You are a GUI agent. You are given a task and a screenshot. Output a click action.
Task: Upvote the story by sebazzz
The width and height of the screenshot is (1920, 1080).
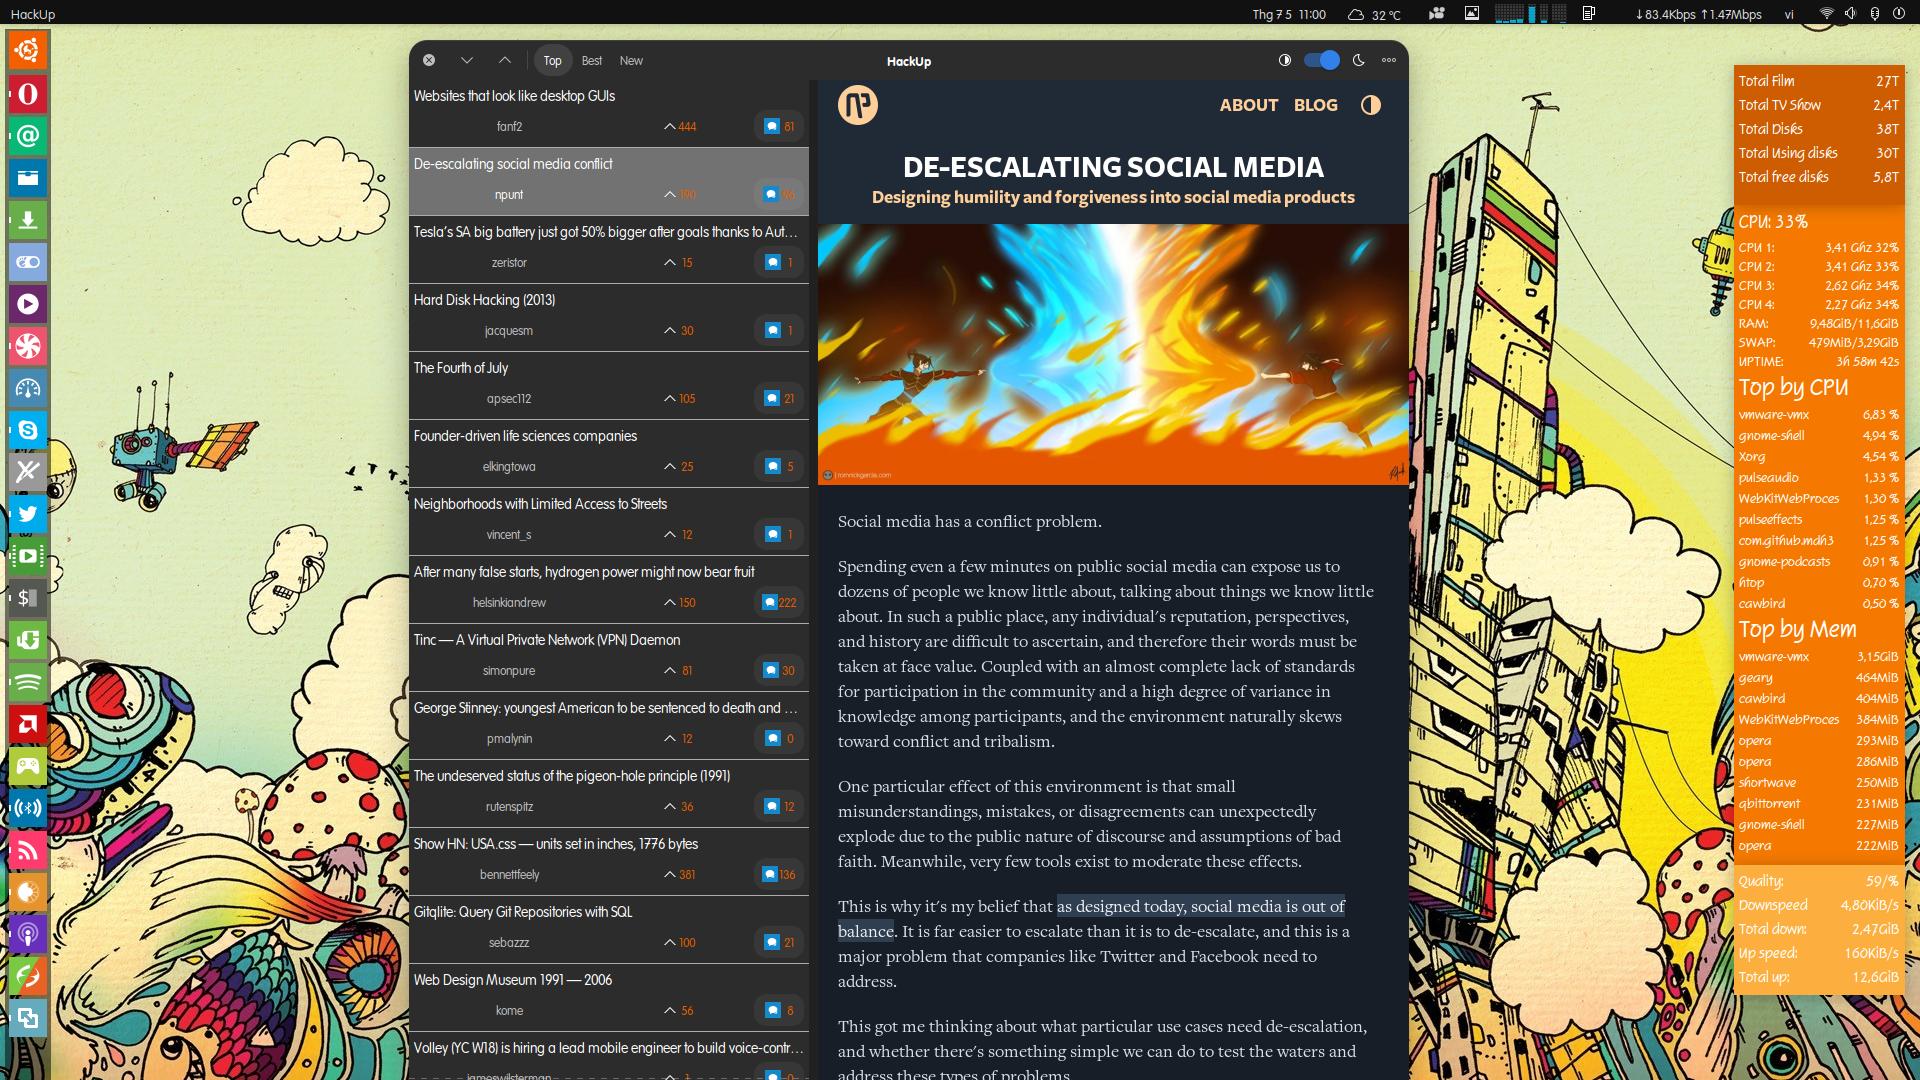[680, 942]
